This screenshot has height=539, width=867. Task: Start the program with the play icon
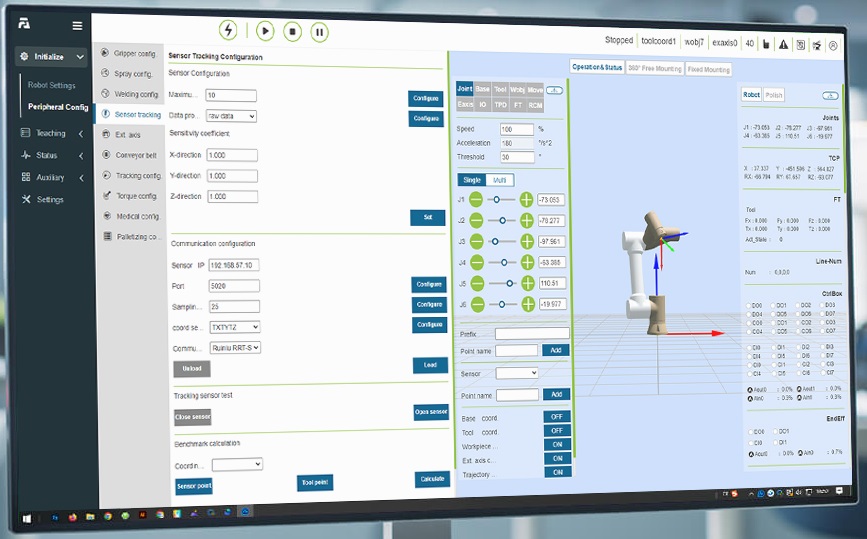pyautogui.click(x=265, y=31)
